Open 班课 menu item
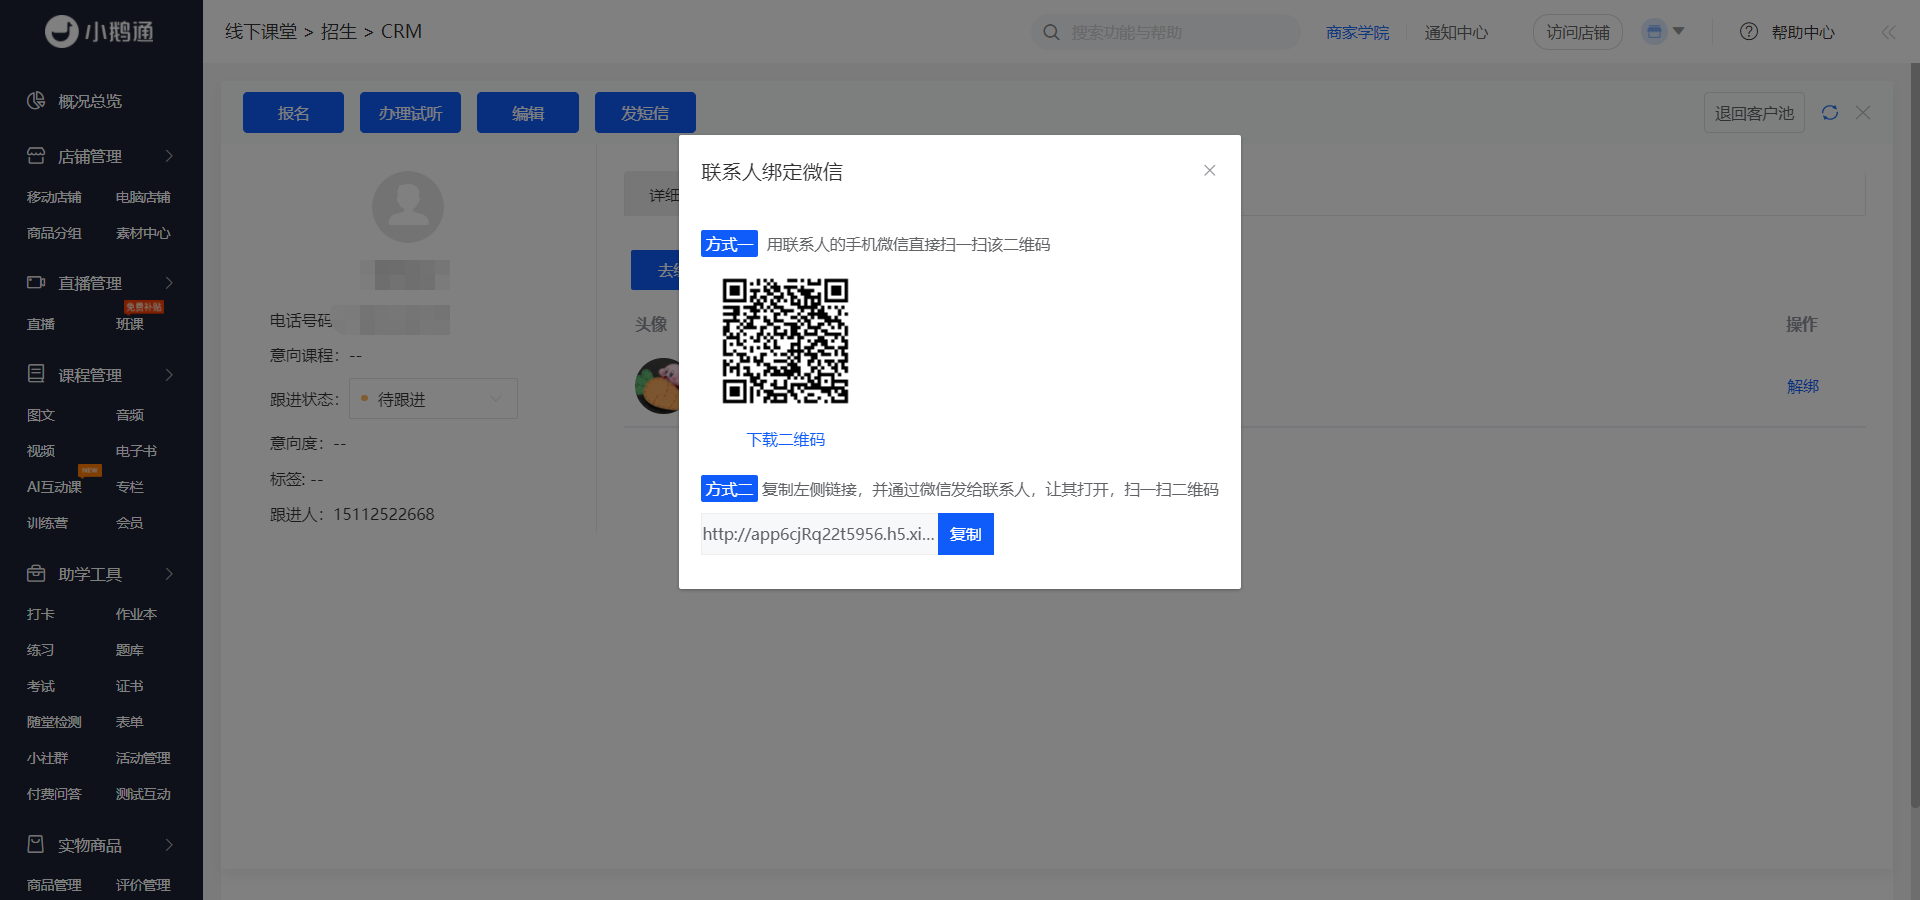The image size is (1920, 900). pos(130,324)
